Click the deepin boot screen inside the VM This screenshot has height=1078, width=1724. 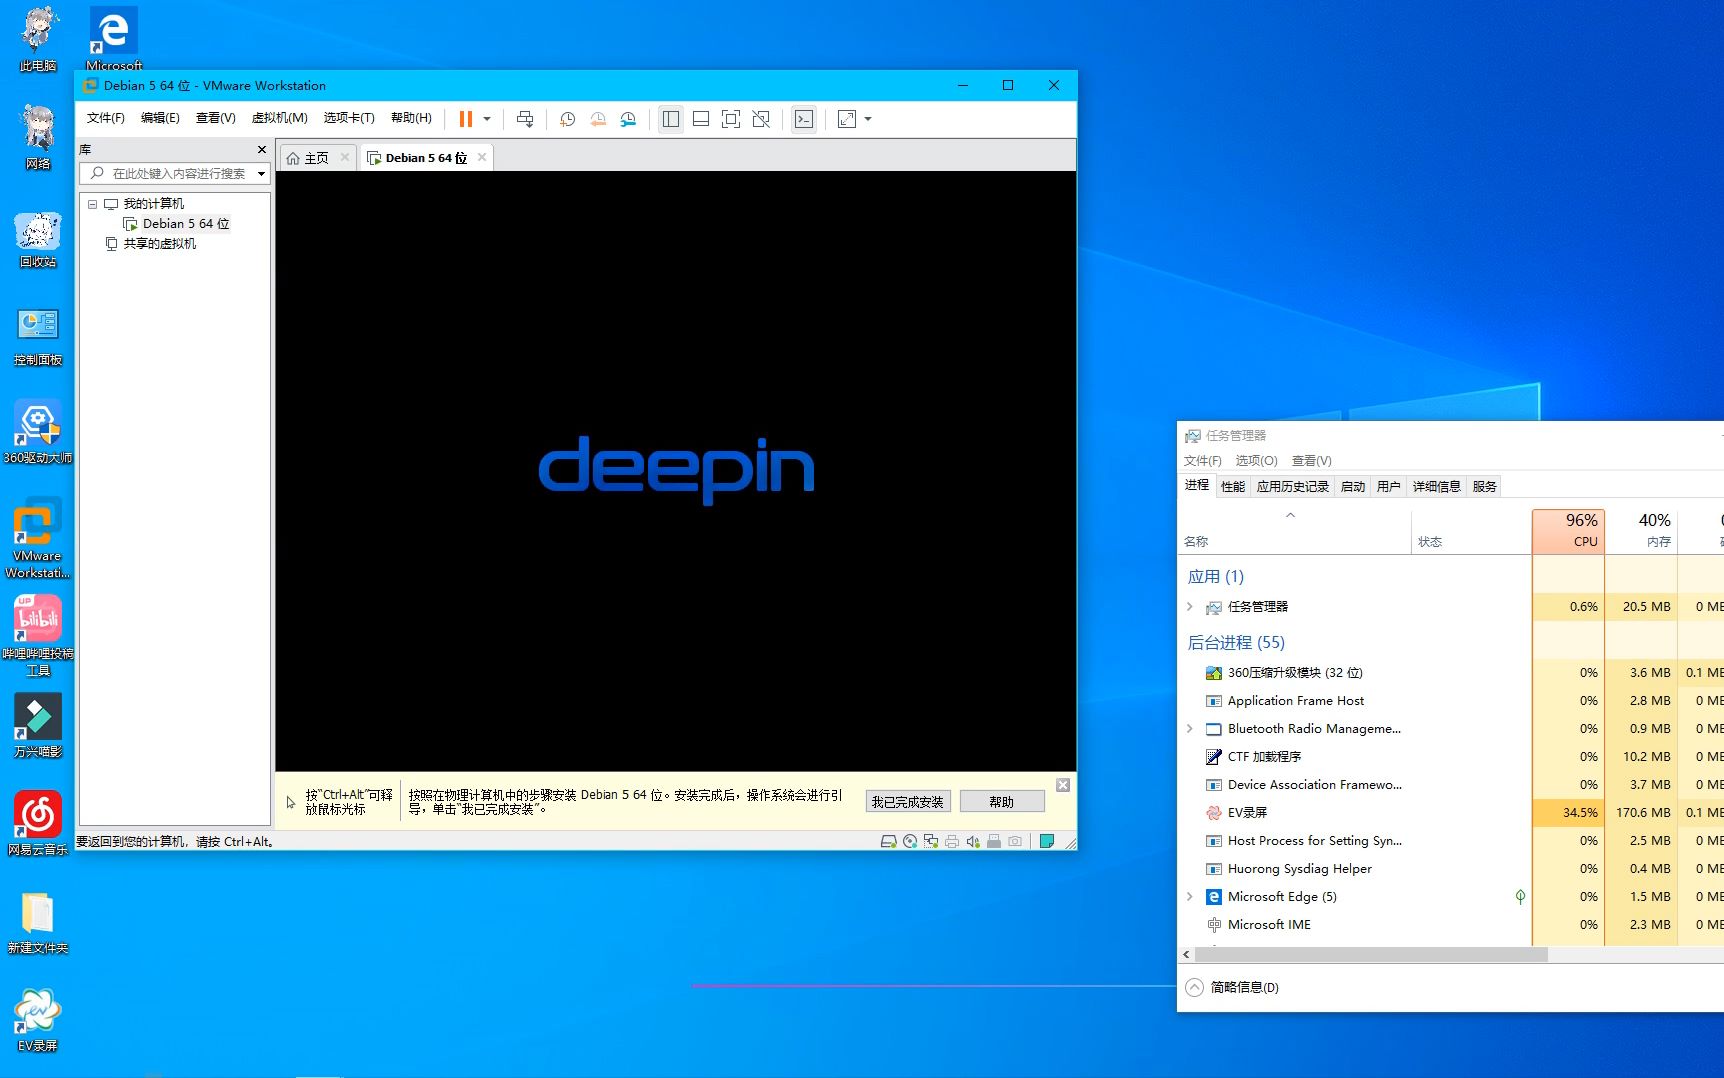[676, 470]
